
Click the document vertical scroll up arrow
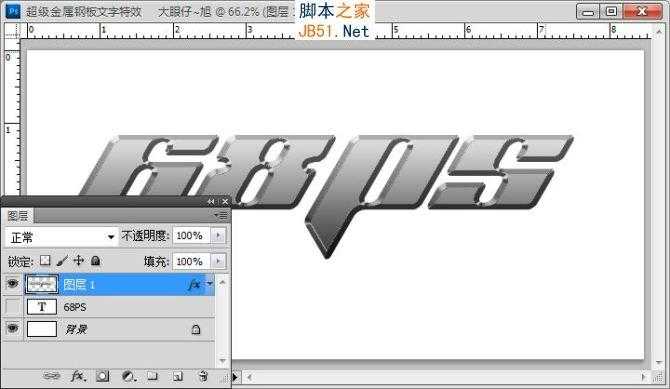point(659,31)
